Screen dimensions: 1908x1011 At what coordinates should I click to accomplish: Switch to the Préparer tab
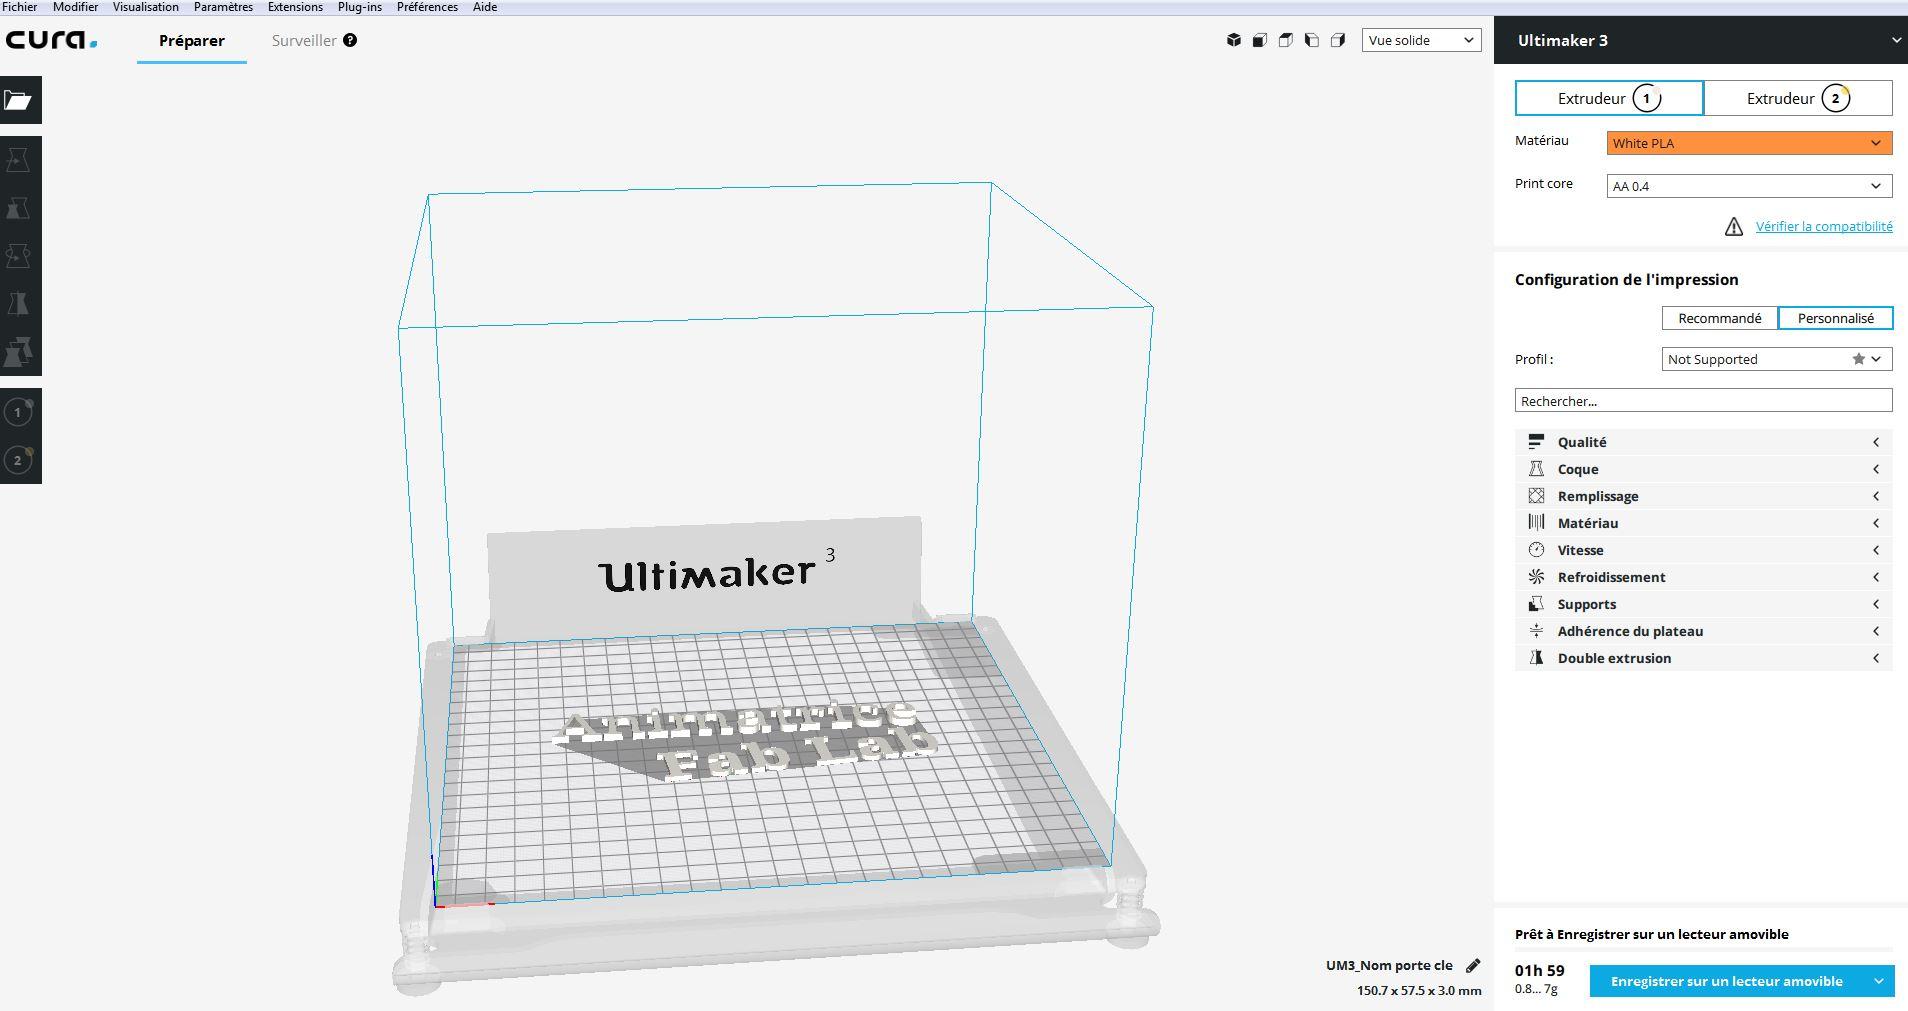coord(192,41)
